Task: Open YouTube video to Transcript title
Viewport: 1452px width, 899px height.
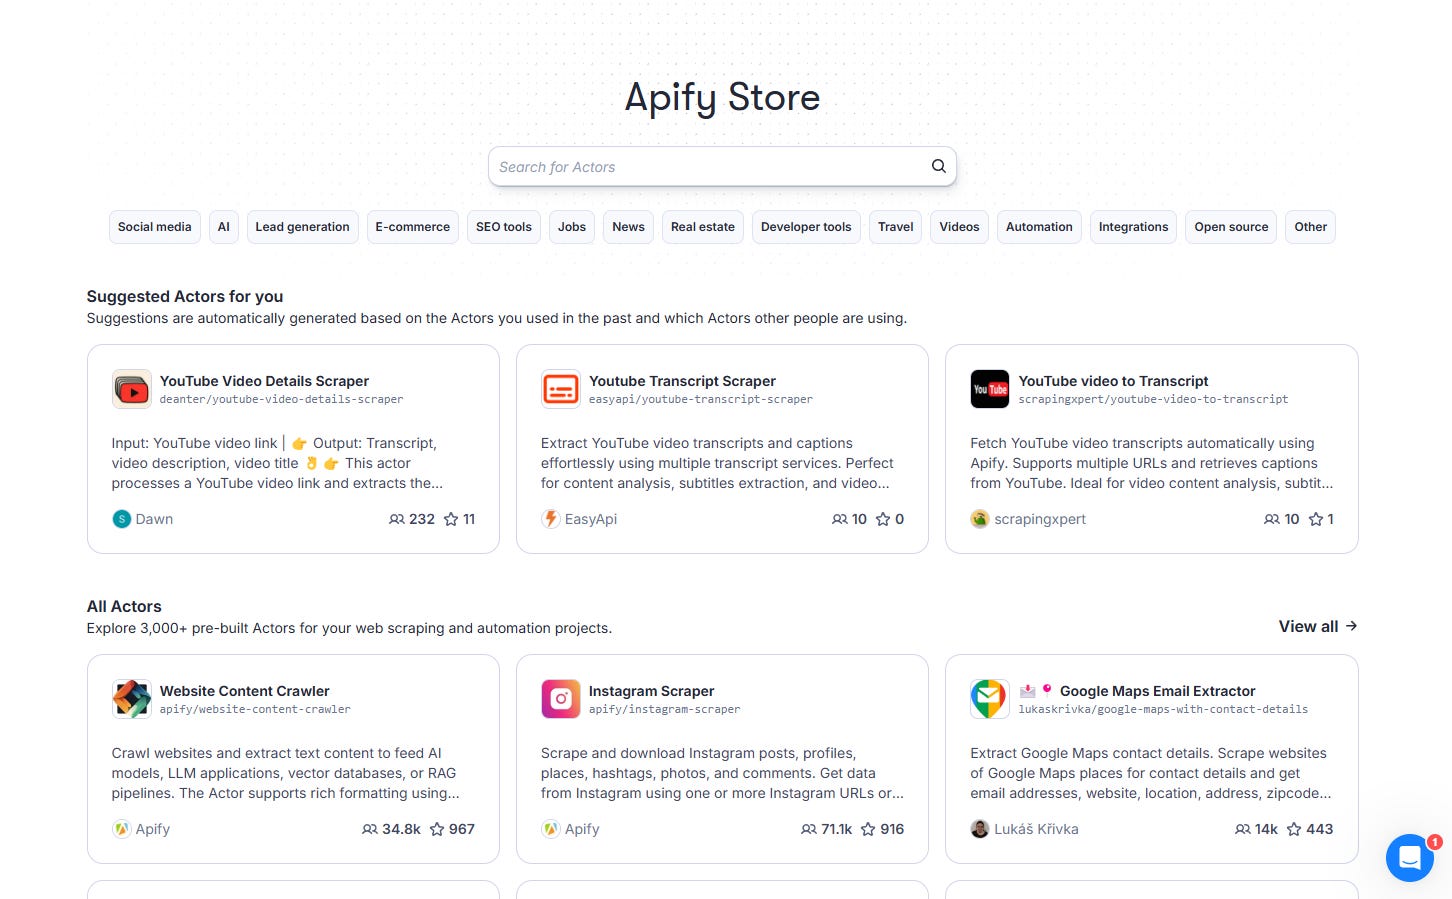Action: (x=1114, y=381)
